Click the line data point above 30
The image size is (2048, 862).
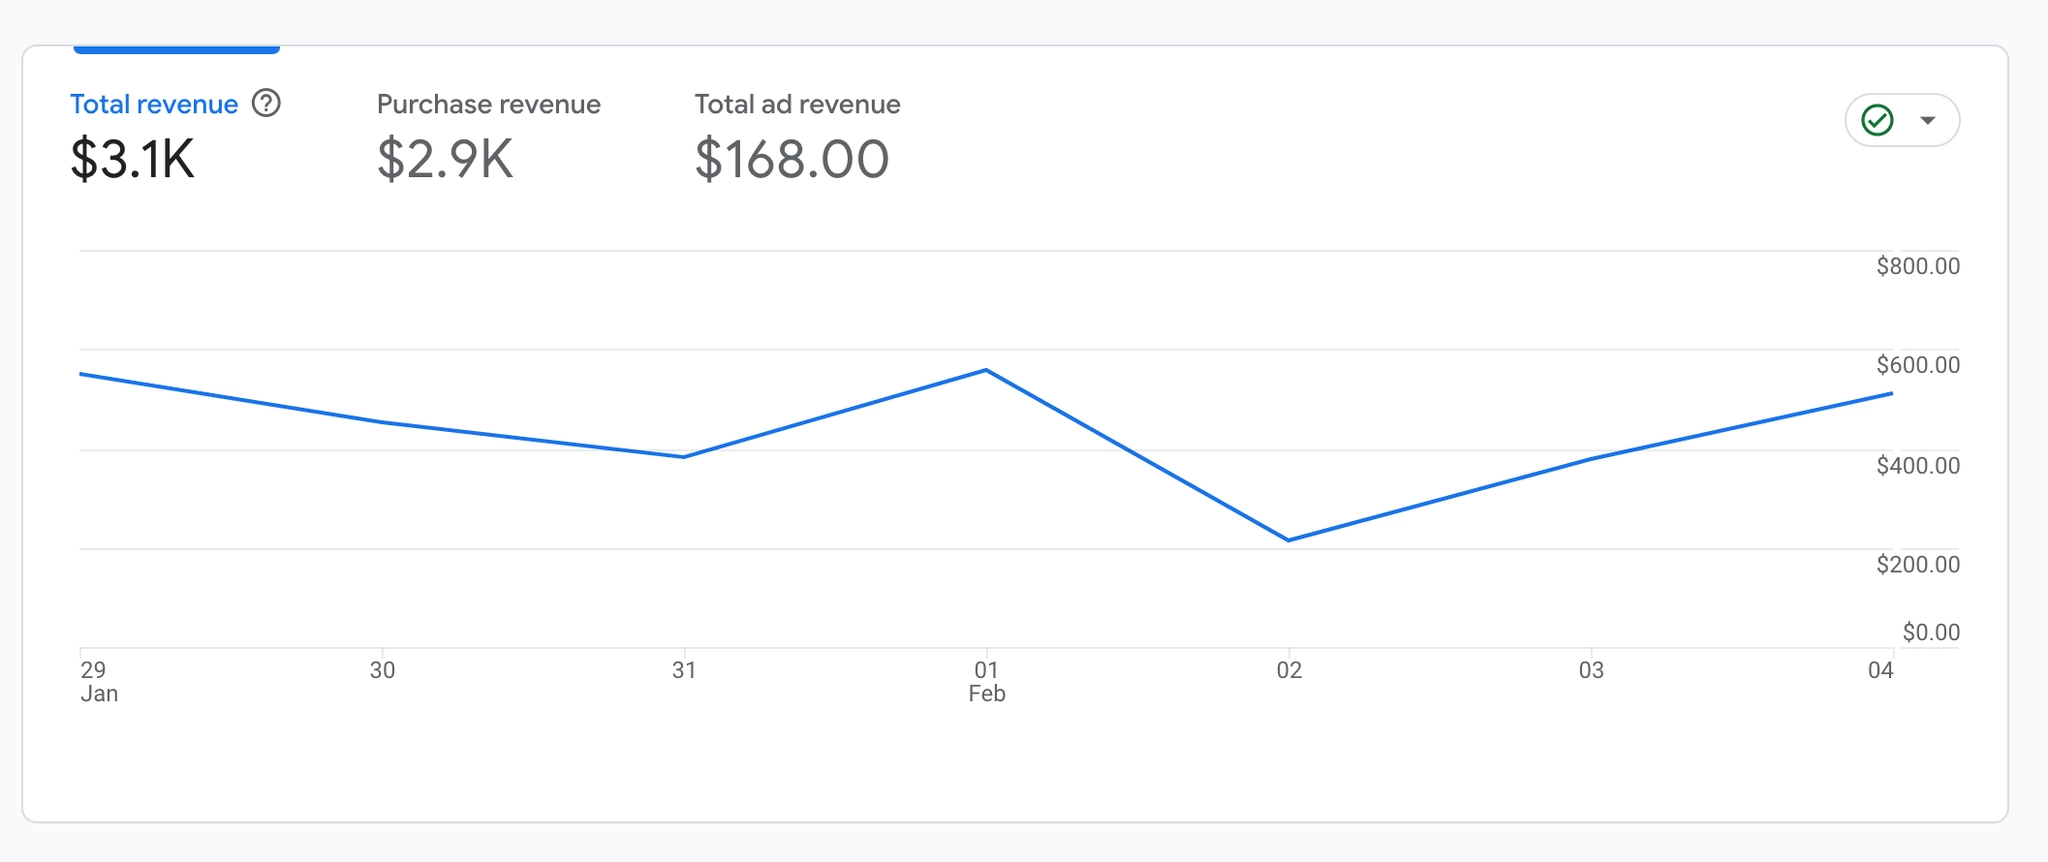tap(383, 422)
